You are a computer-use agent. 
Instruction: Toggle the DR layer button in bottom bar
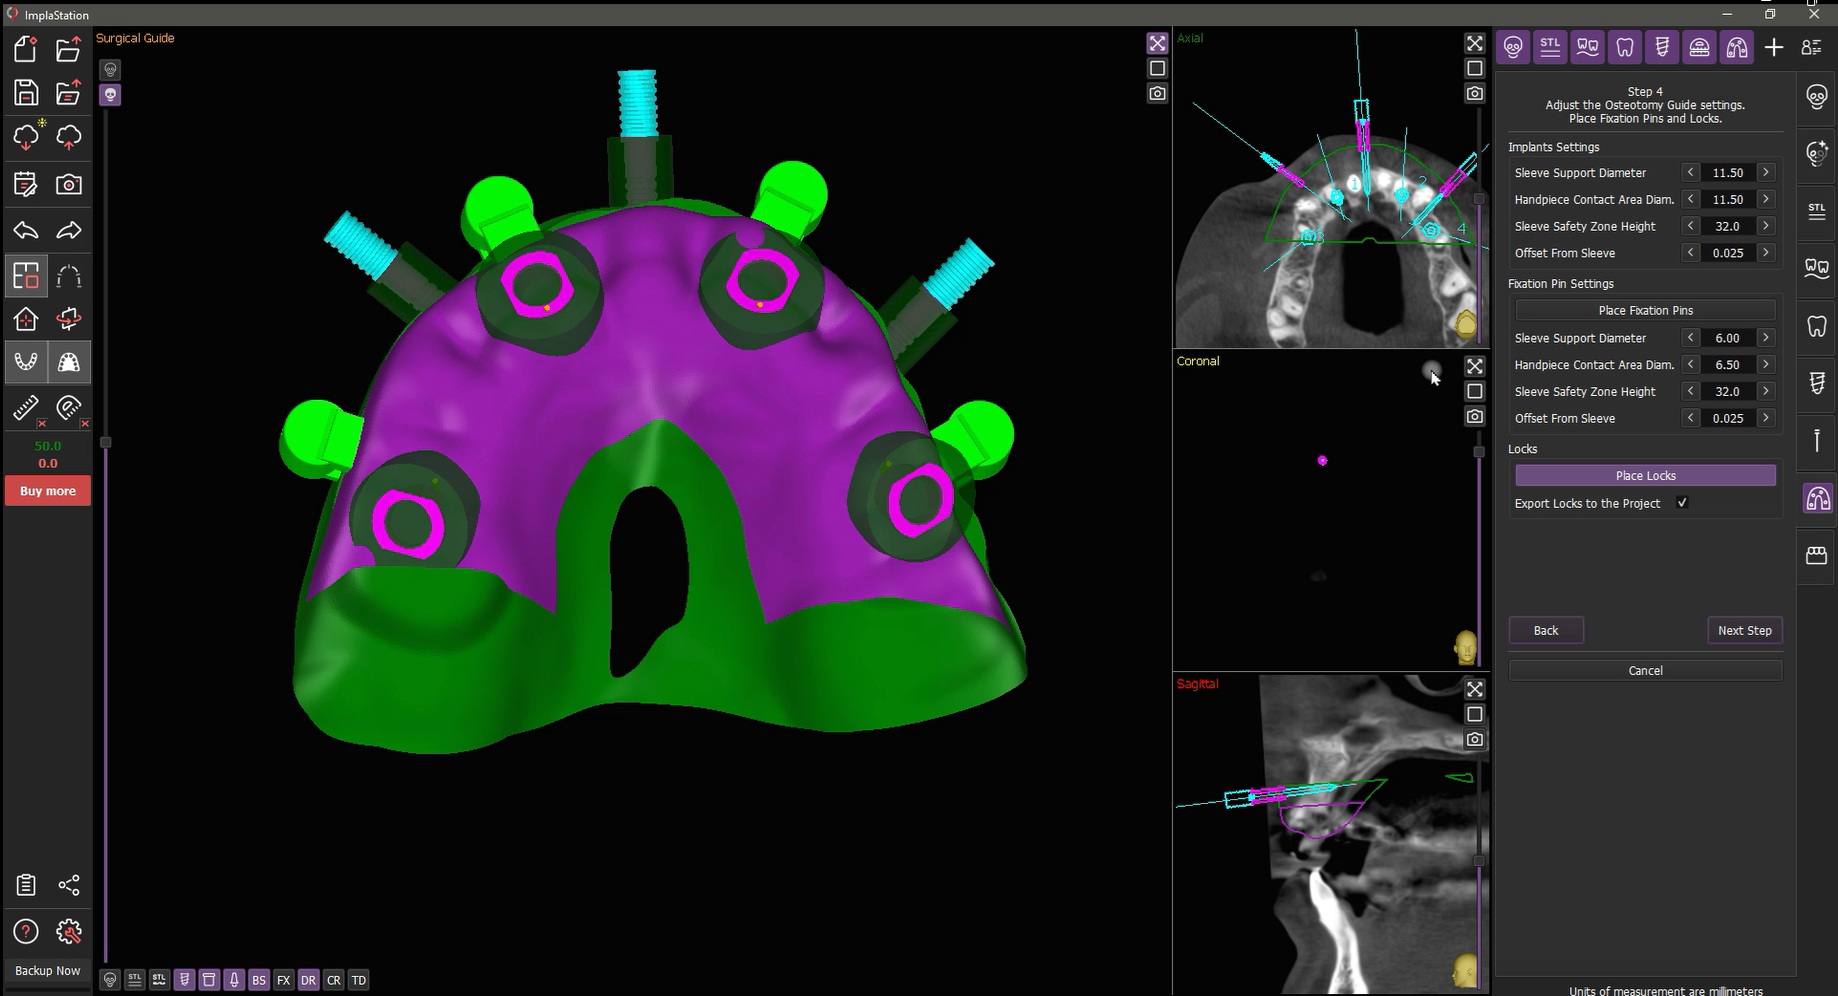click(x=308, y=980)
